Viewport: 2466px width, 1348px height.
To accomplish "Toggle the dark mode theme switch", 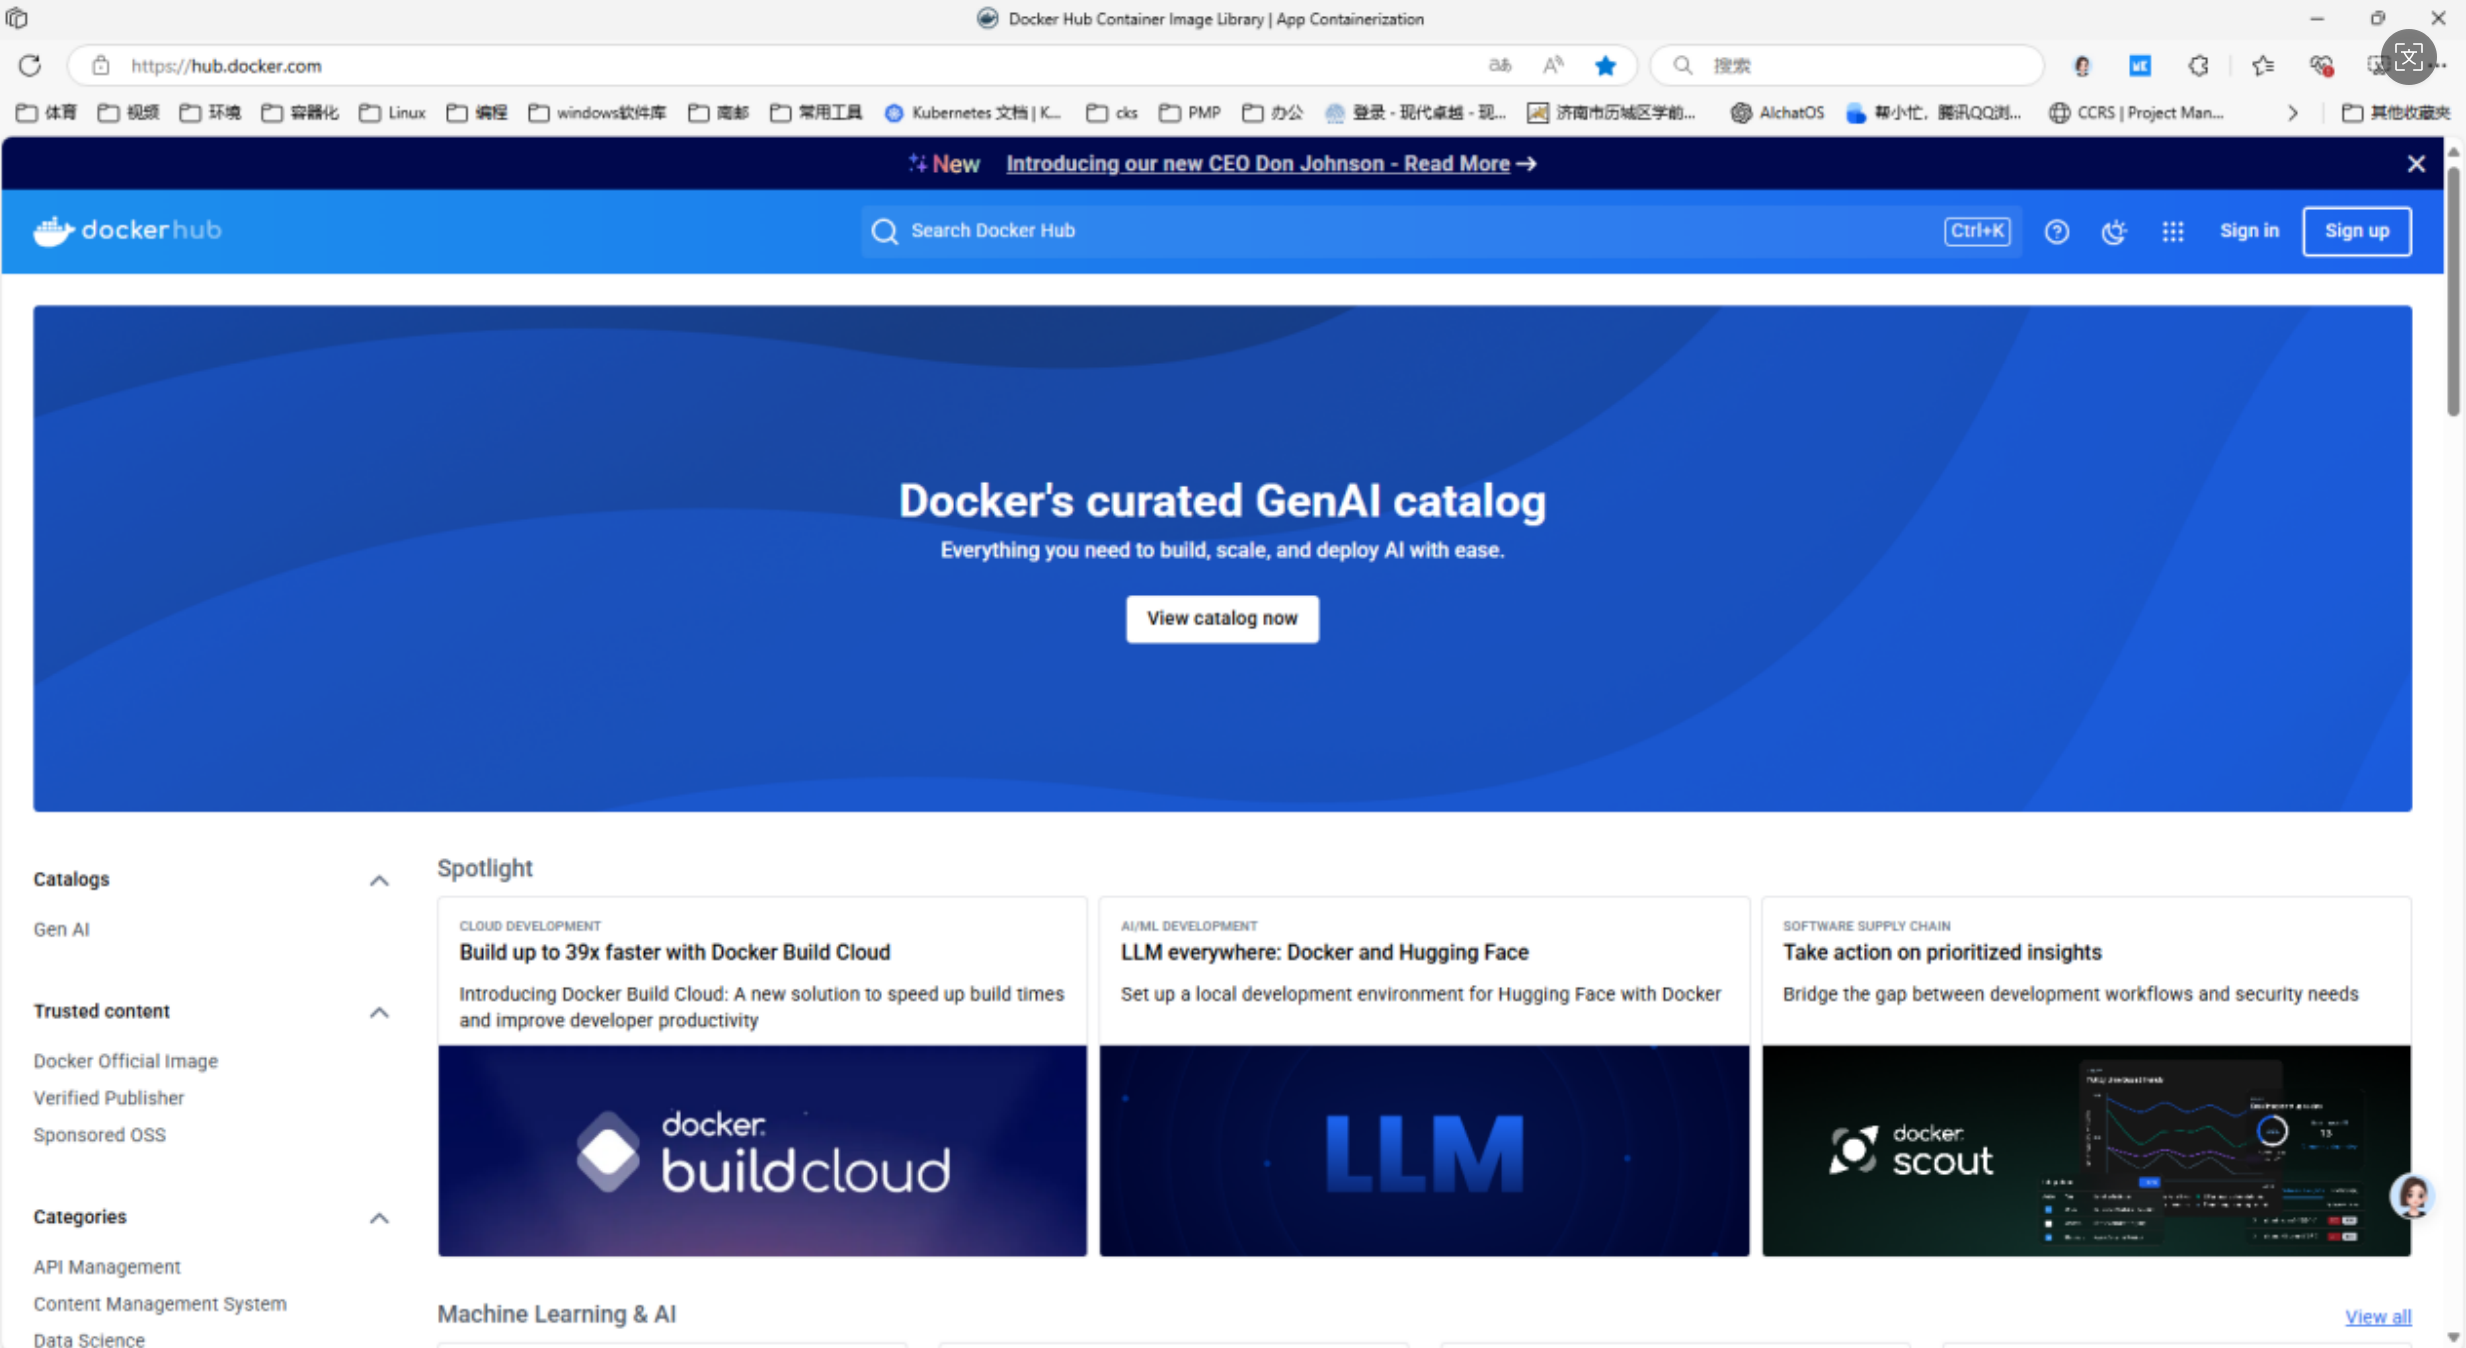I will point(2113,231).
